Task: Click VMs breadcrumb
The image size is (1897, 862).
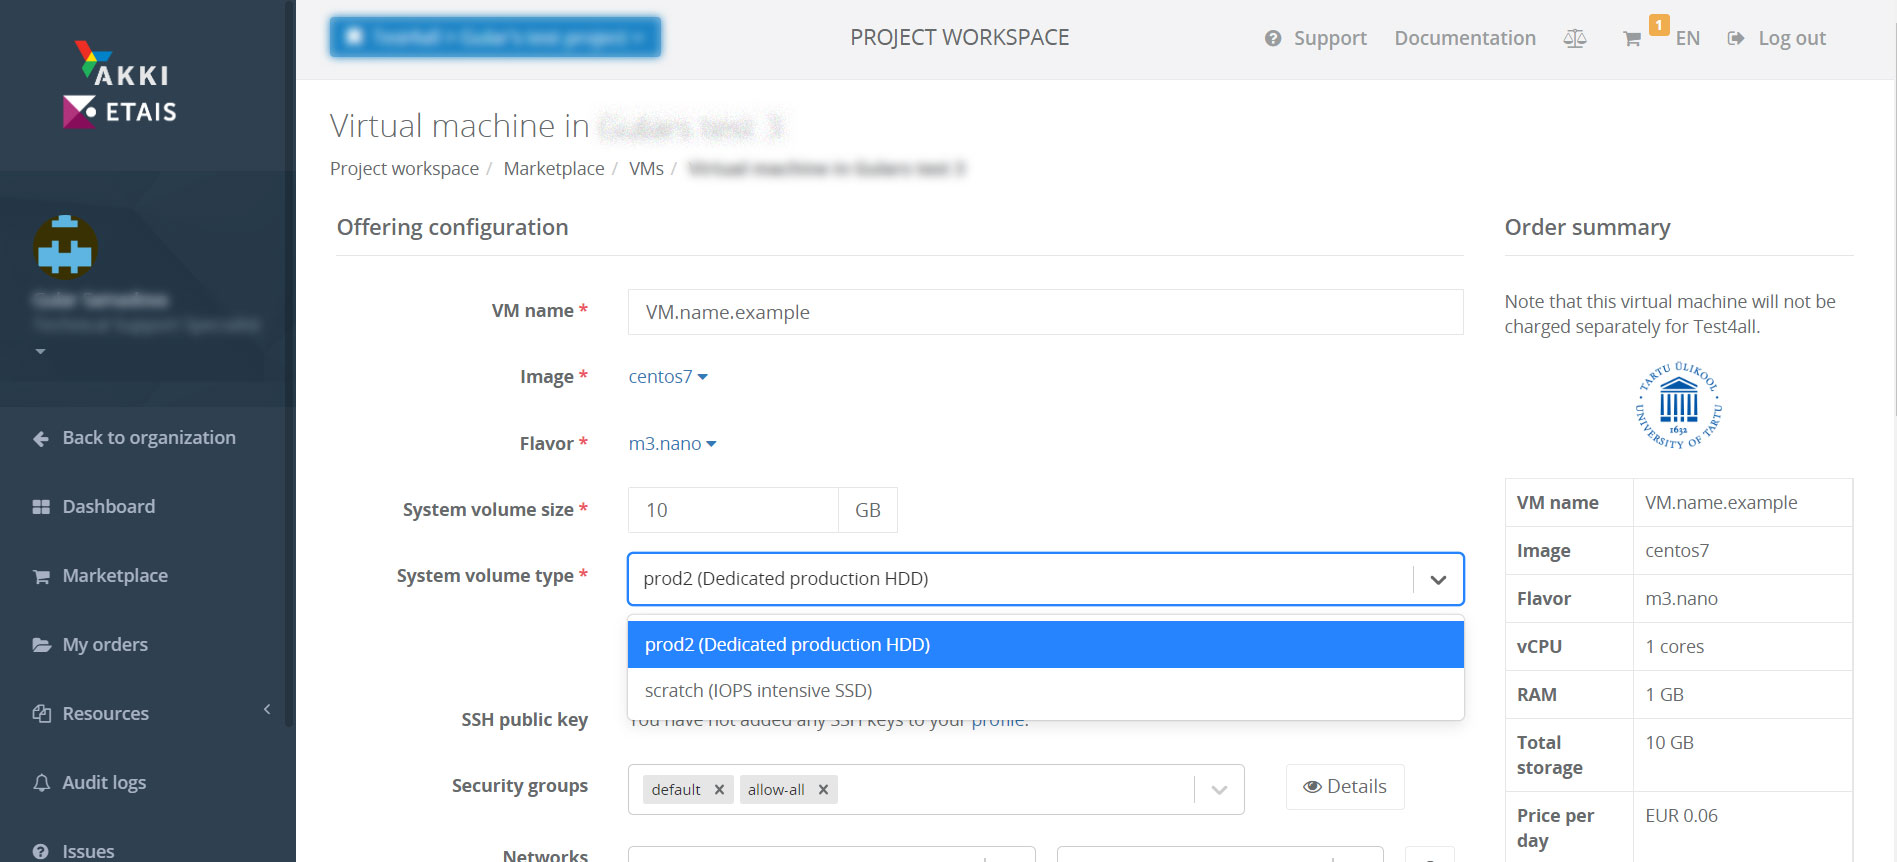Action: pos(646,169)
